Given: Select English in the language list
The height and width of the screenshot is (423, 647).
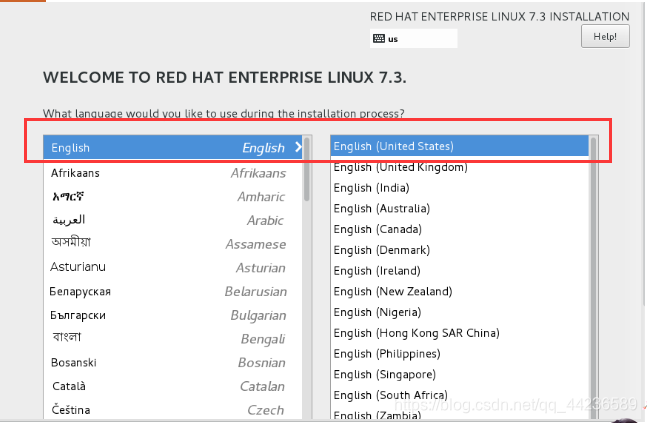Looking at the screenshot, I should tap(173, 148).
